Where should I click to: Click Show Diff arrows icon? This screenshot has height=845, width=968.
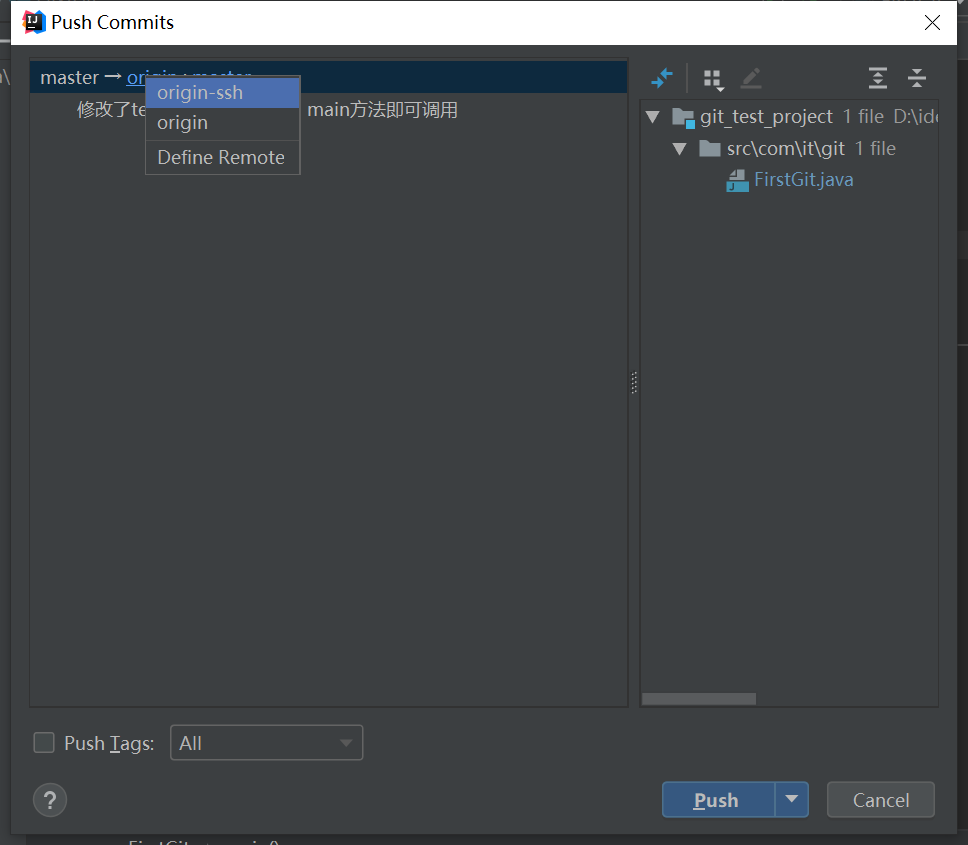click(662, 78)
